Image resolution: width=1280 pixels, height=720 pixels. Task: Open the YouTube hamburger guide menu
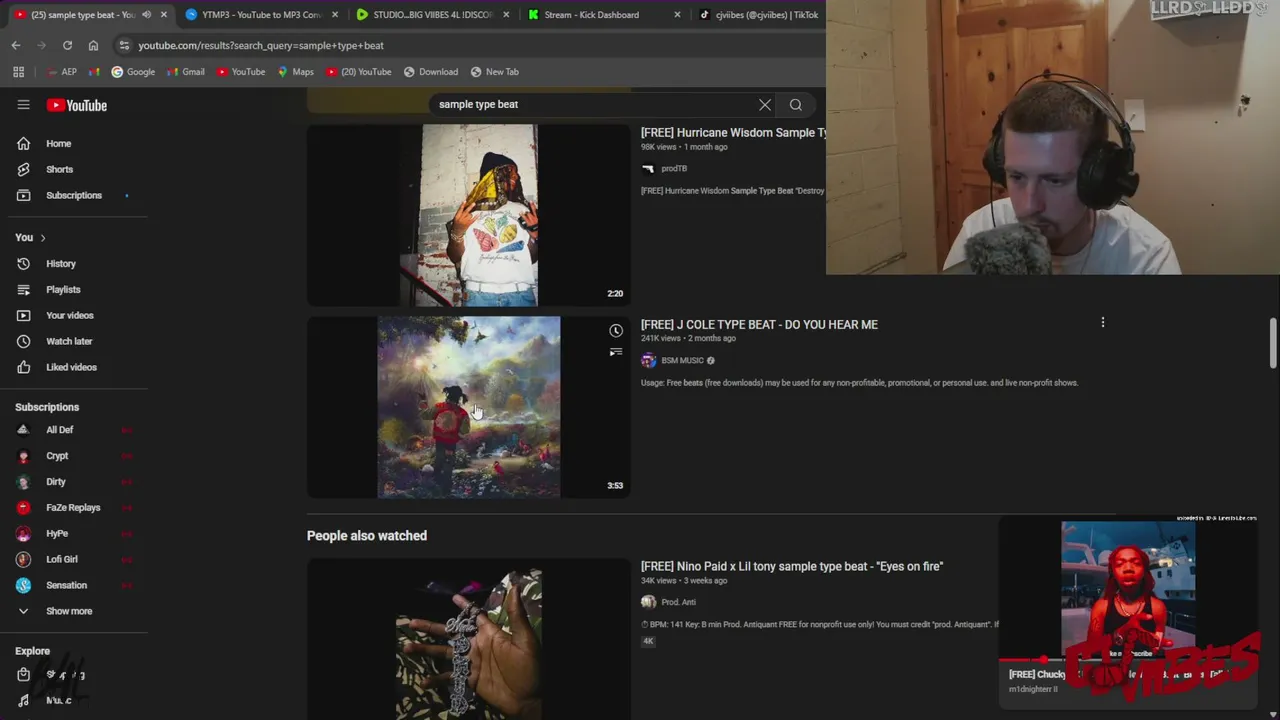pos(23,105)
